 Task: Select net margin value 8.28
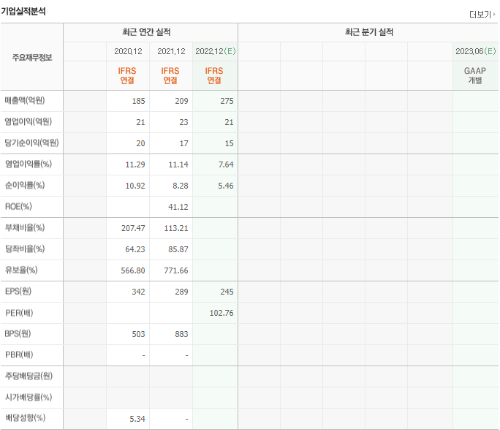(180, 186)
